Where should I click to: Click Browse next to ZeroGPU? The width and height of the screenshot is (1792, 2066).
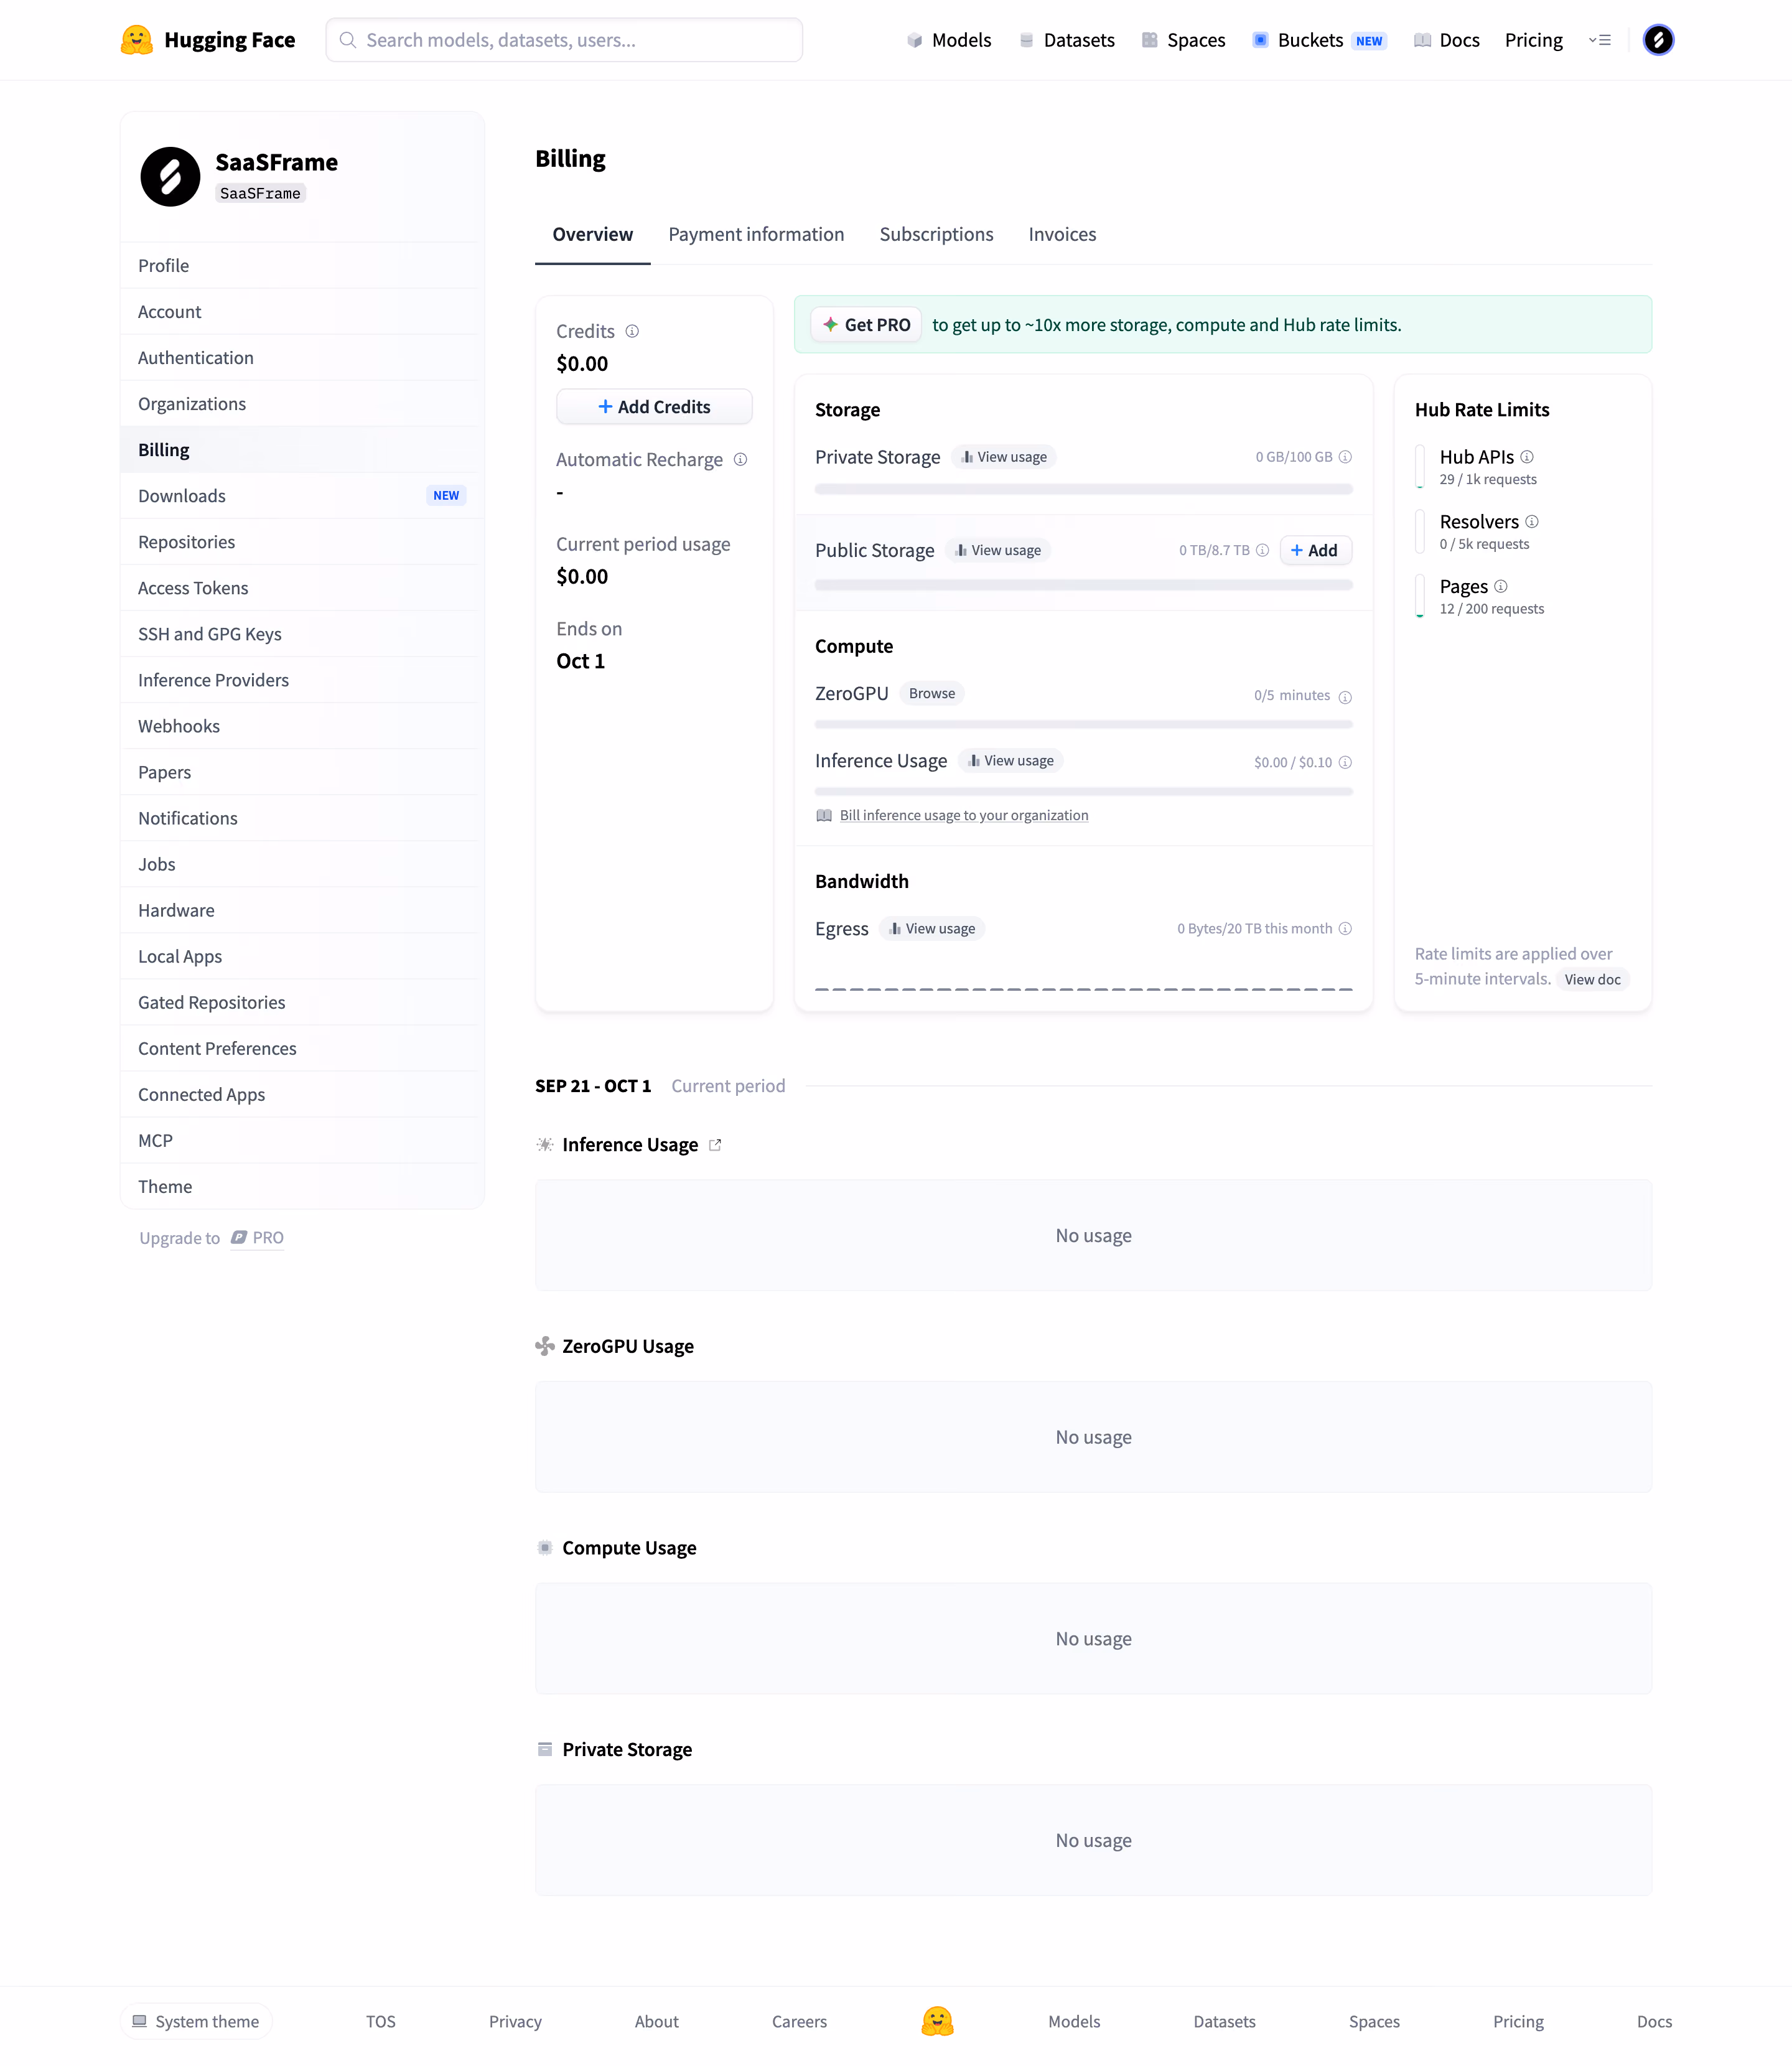click(x=932, y=693)
